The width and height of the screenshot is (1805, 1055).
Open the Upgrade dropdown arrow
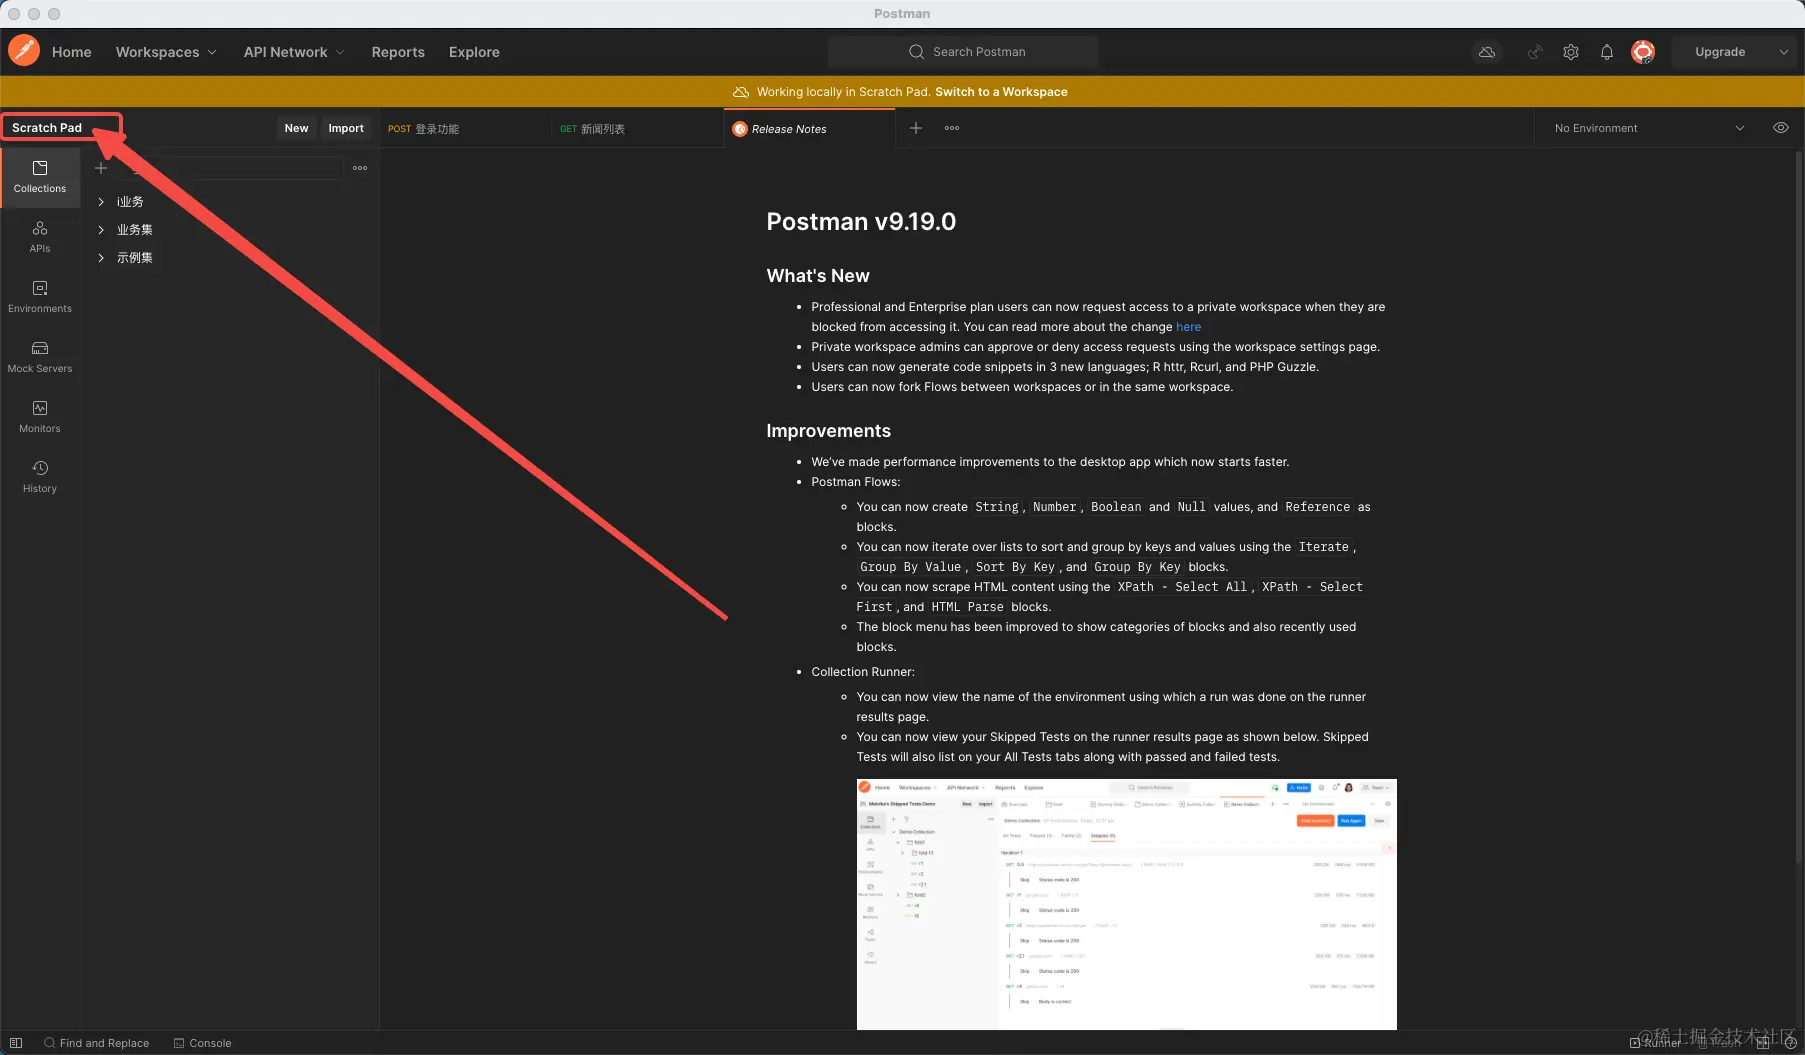click(1784, 52)
